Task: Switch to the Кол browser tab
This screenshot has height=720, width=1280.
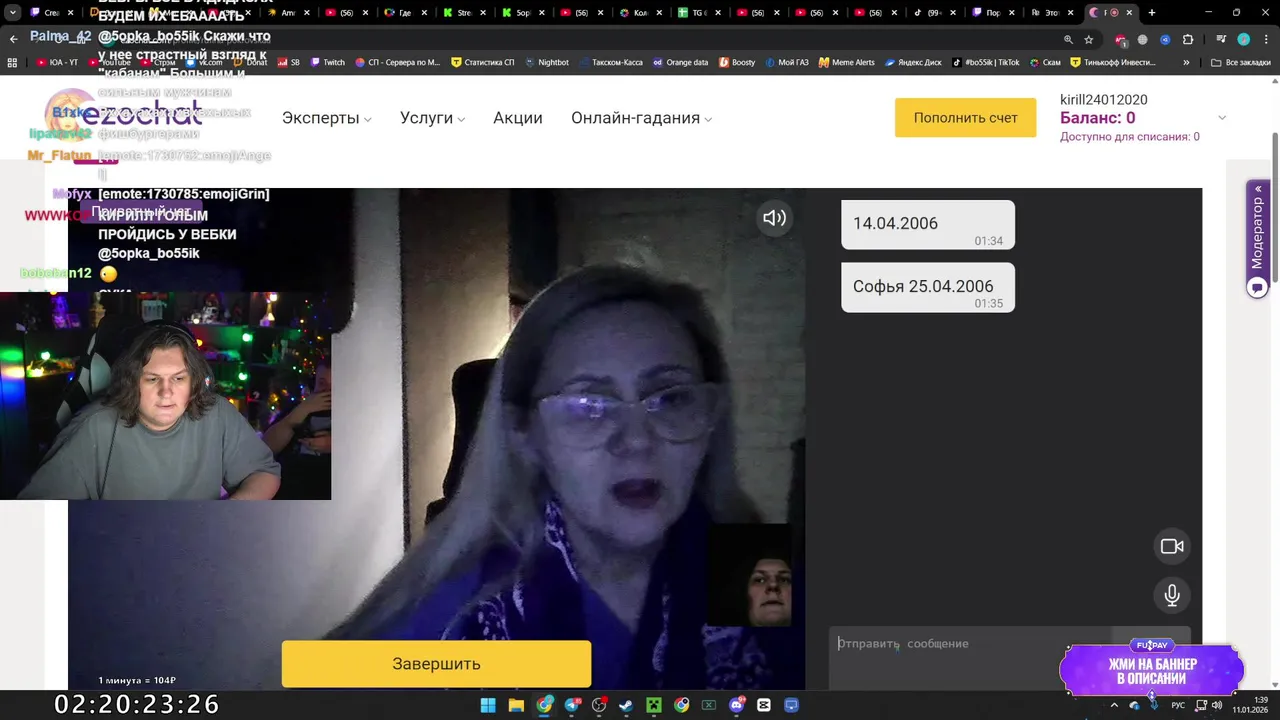Action: click(x=640, y=13)
